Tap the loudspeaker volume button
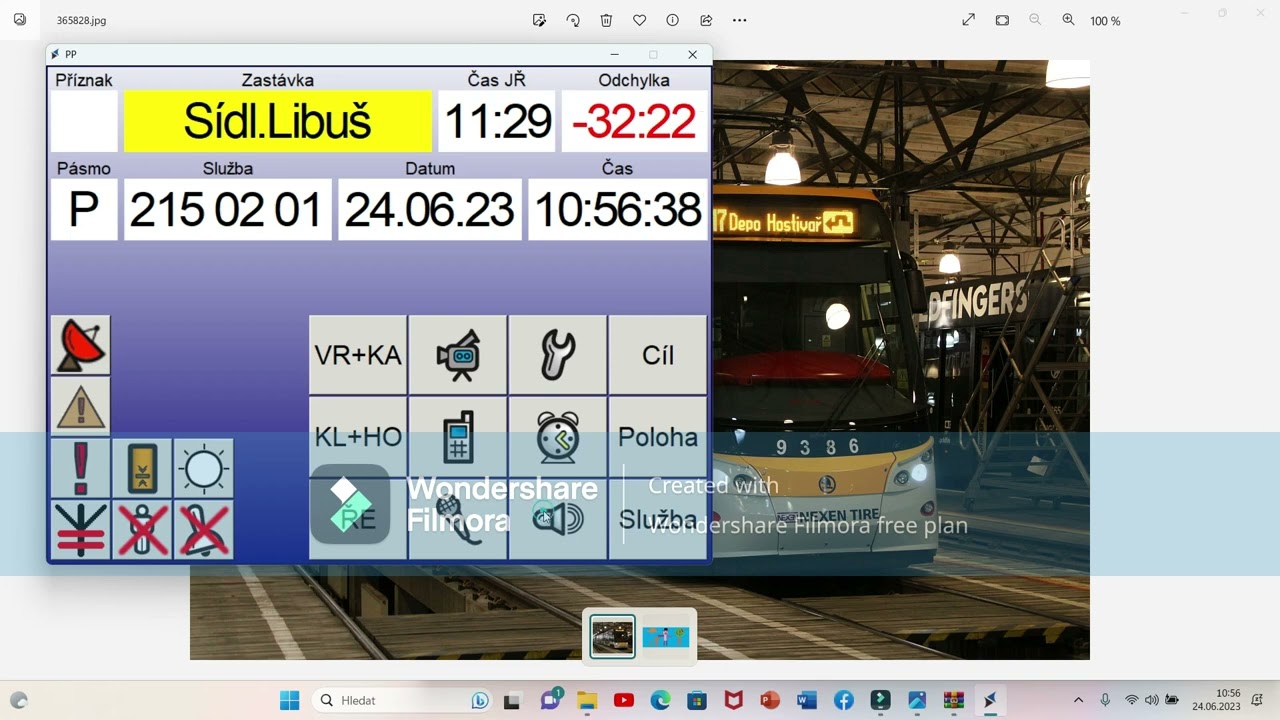Image resolution: width=1280 pixels, height=720 pixels. (558, 519)
